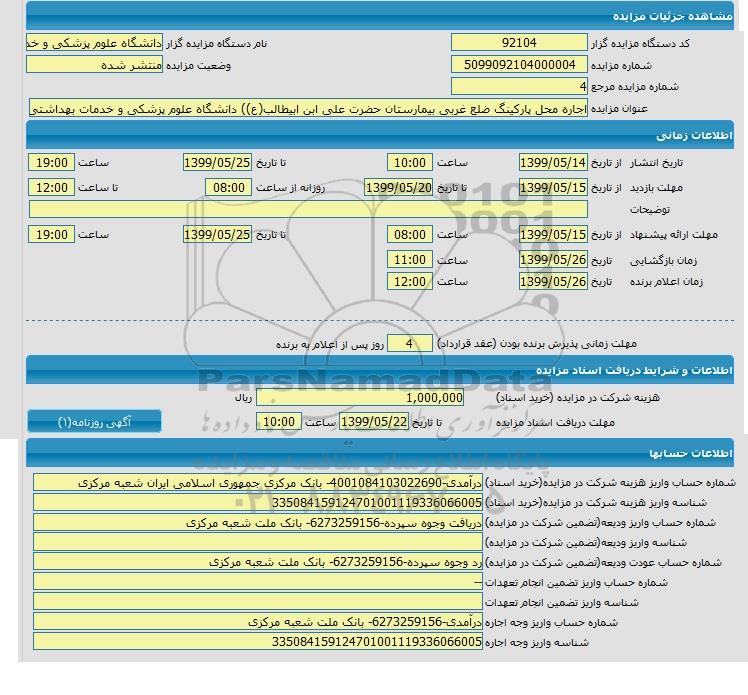Click the label مهلت ارائه پیشنهاد

click(674, 235)
